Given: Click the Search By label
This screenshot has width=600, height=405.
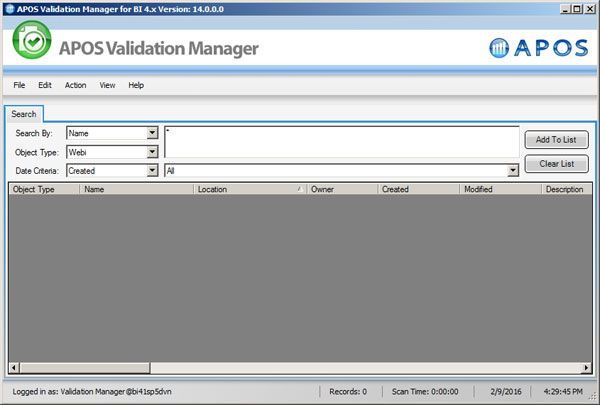Looking at the screenshot, I should (34, 133).
